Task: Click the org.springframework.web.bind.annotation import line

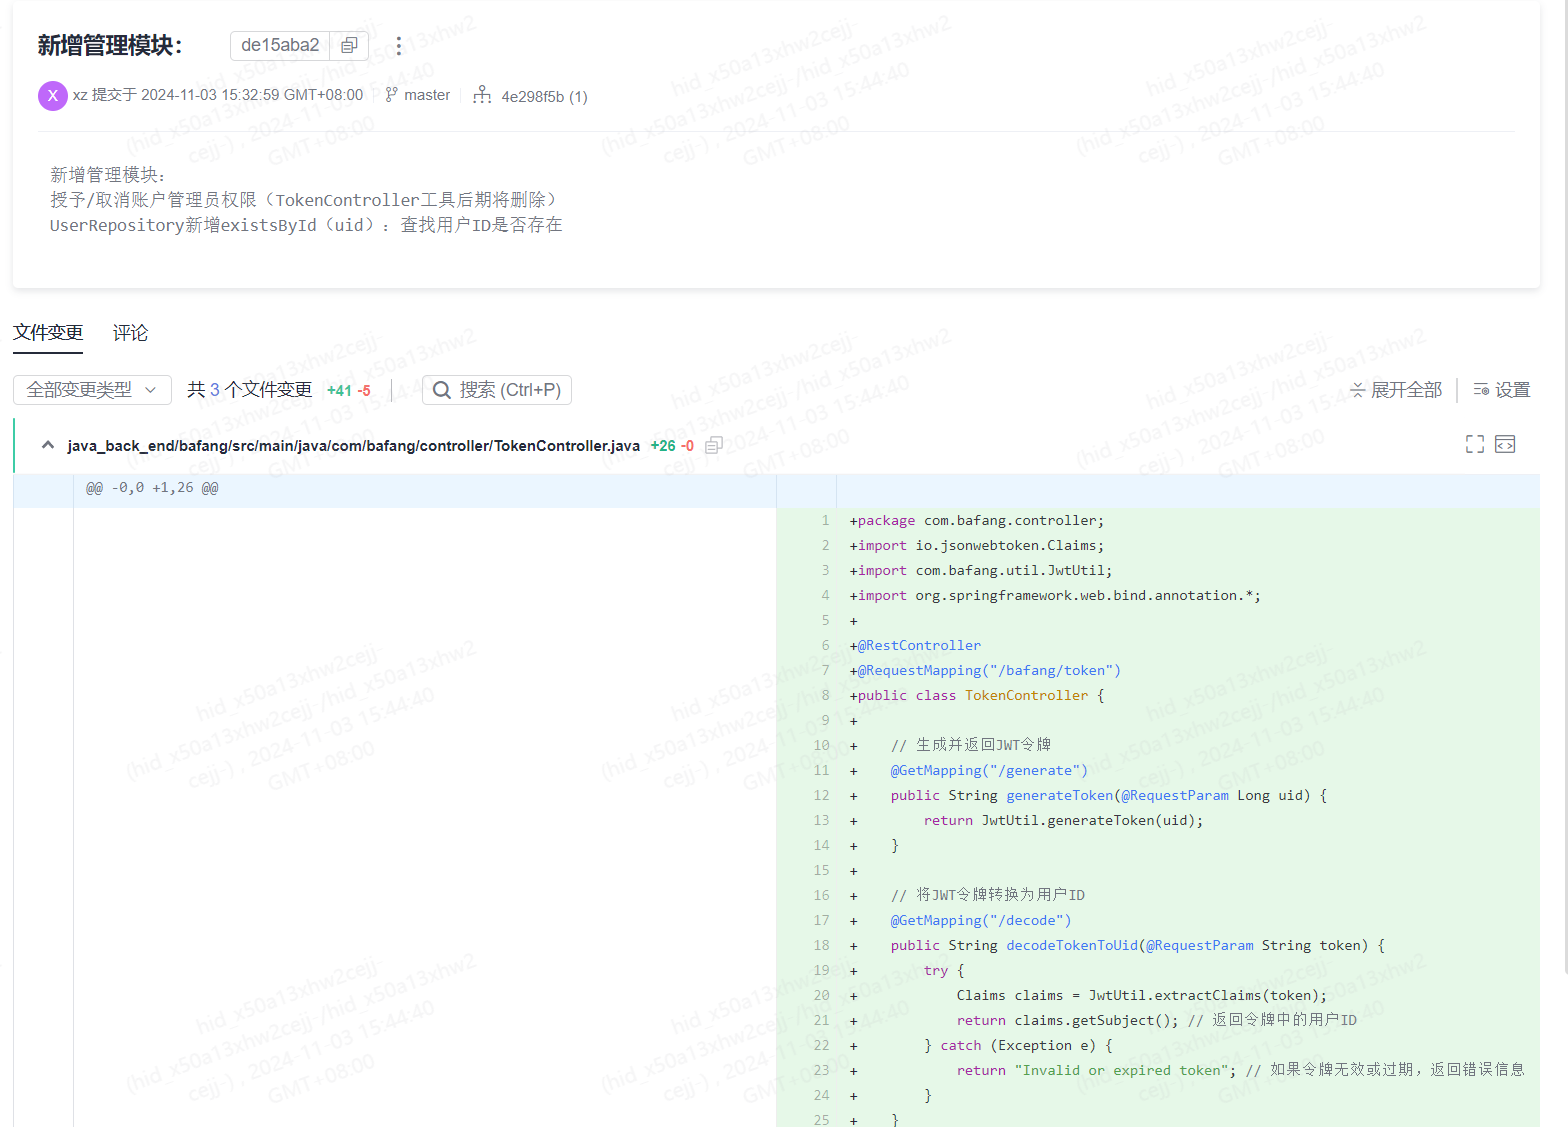Action: pyautogui.click(x=1055, y=596)
